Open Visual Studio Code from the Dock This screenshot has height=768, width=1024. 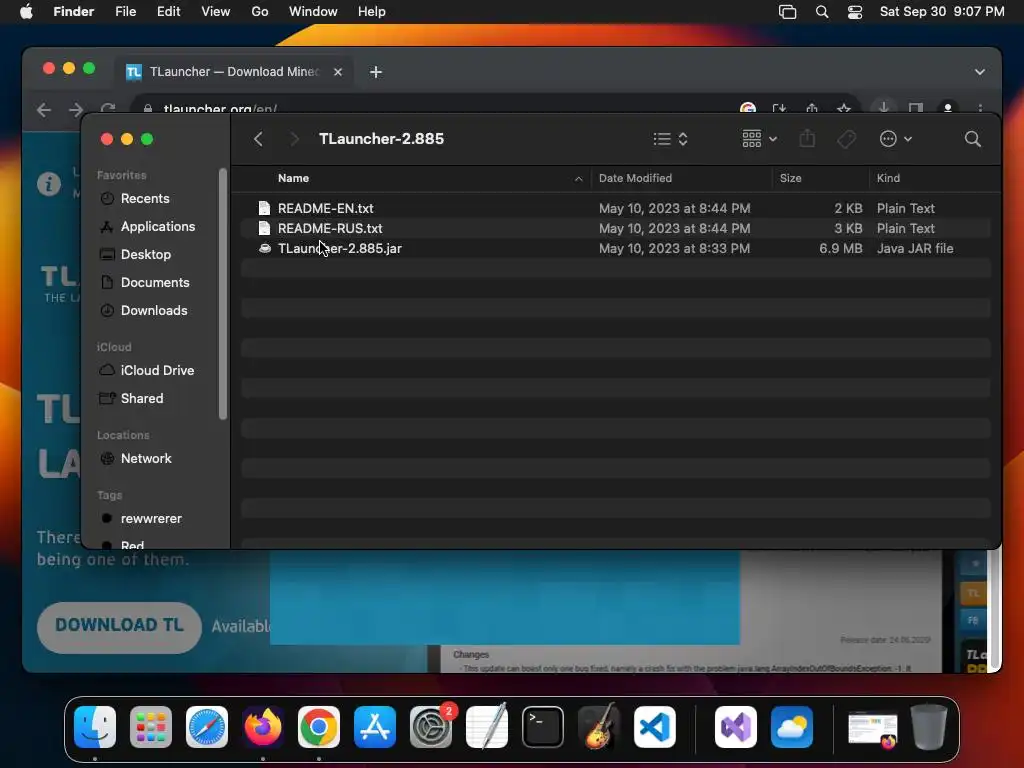click(x=655, y=727)
